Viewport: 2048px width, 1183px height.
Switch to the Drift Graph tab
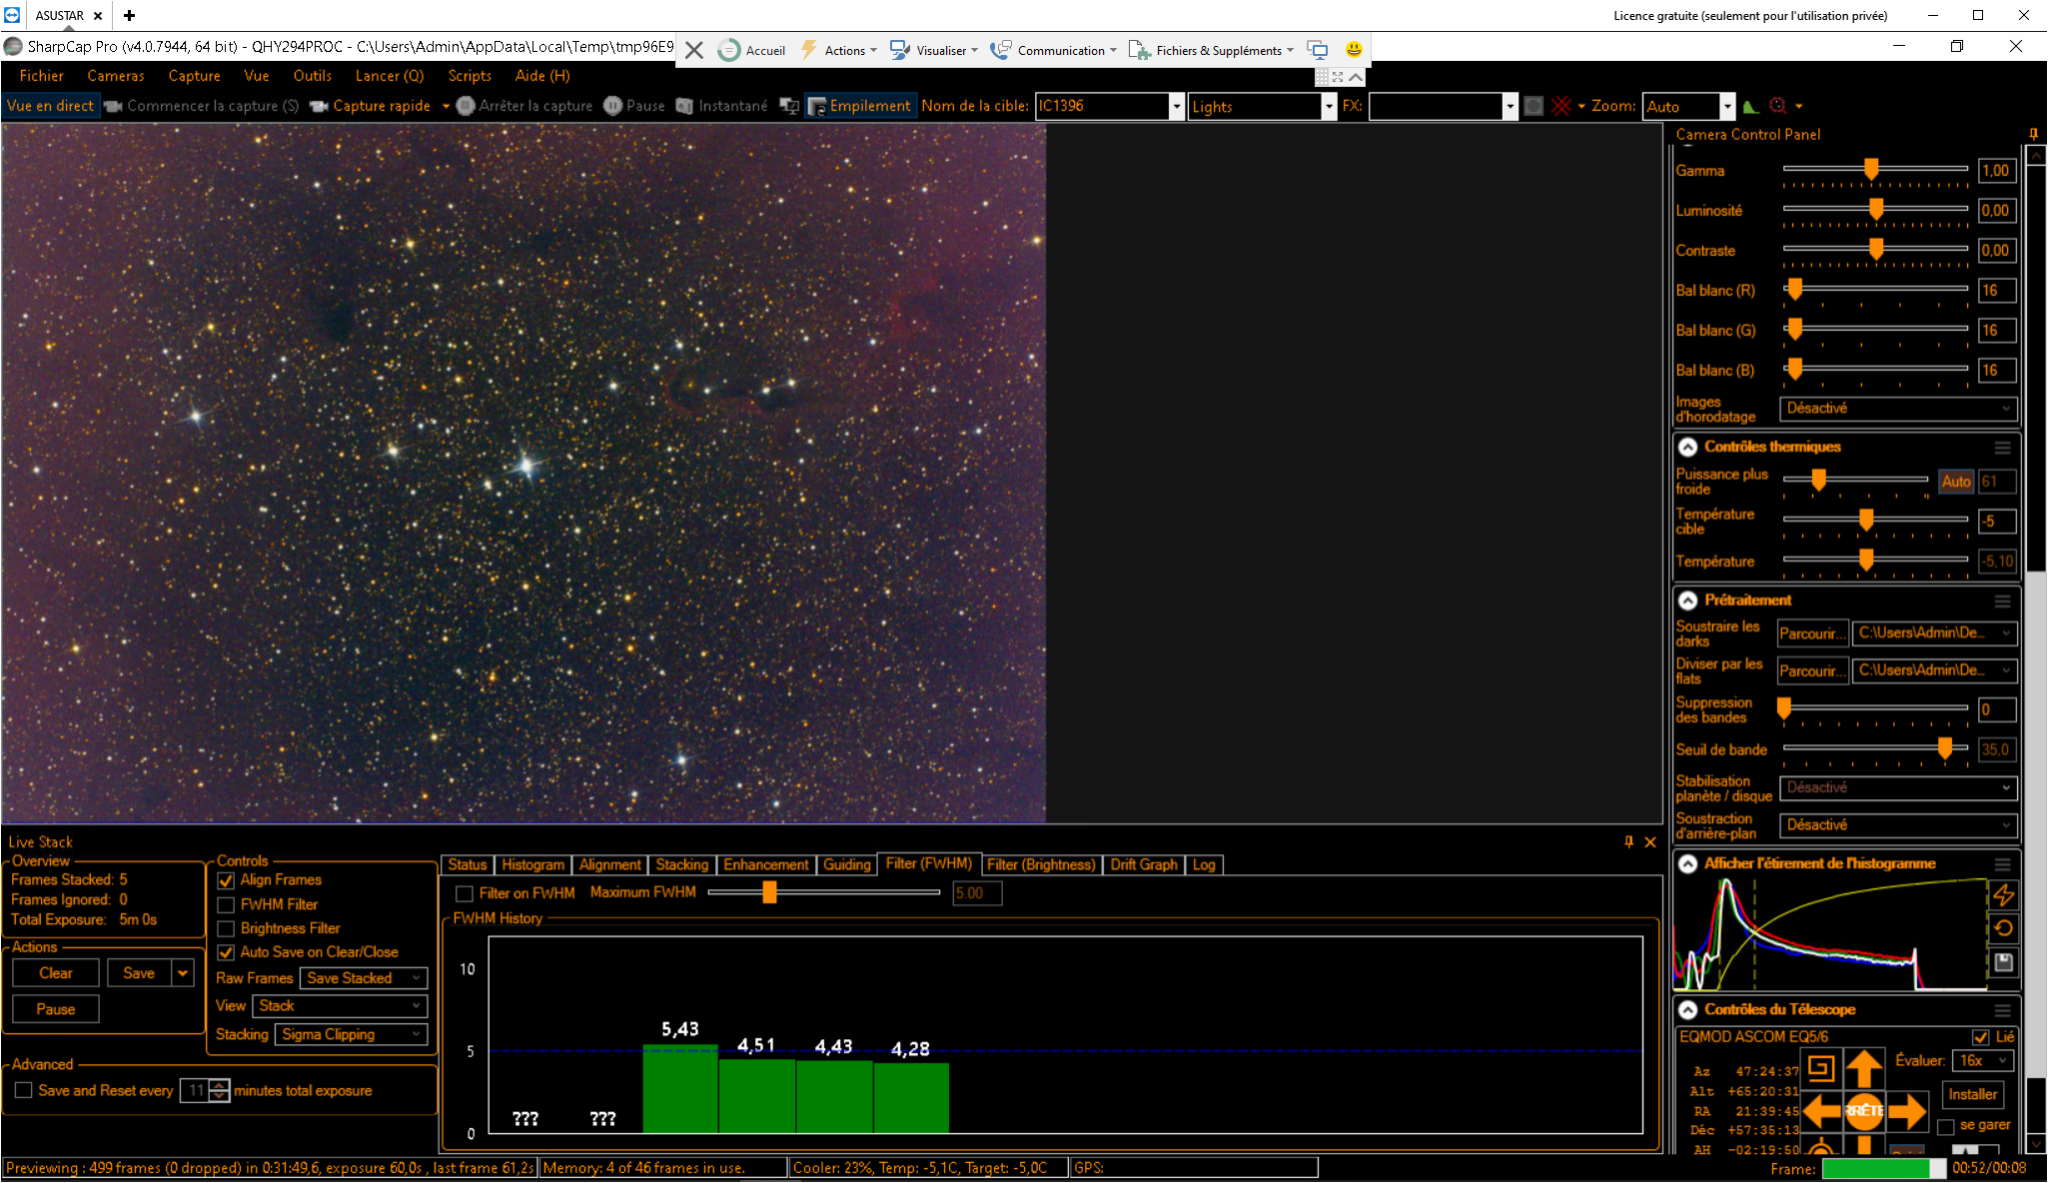[1144, 865]
